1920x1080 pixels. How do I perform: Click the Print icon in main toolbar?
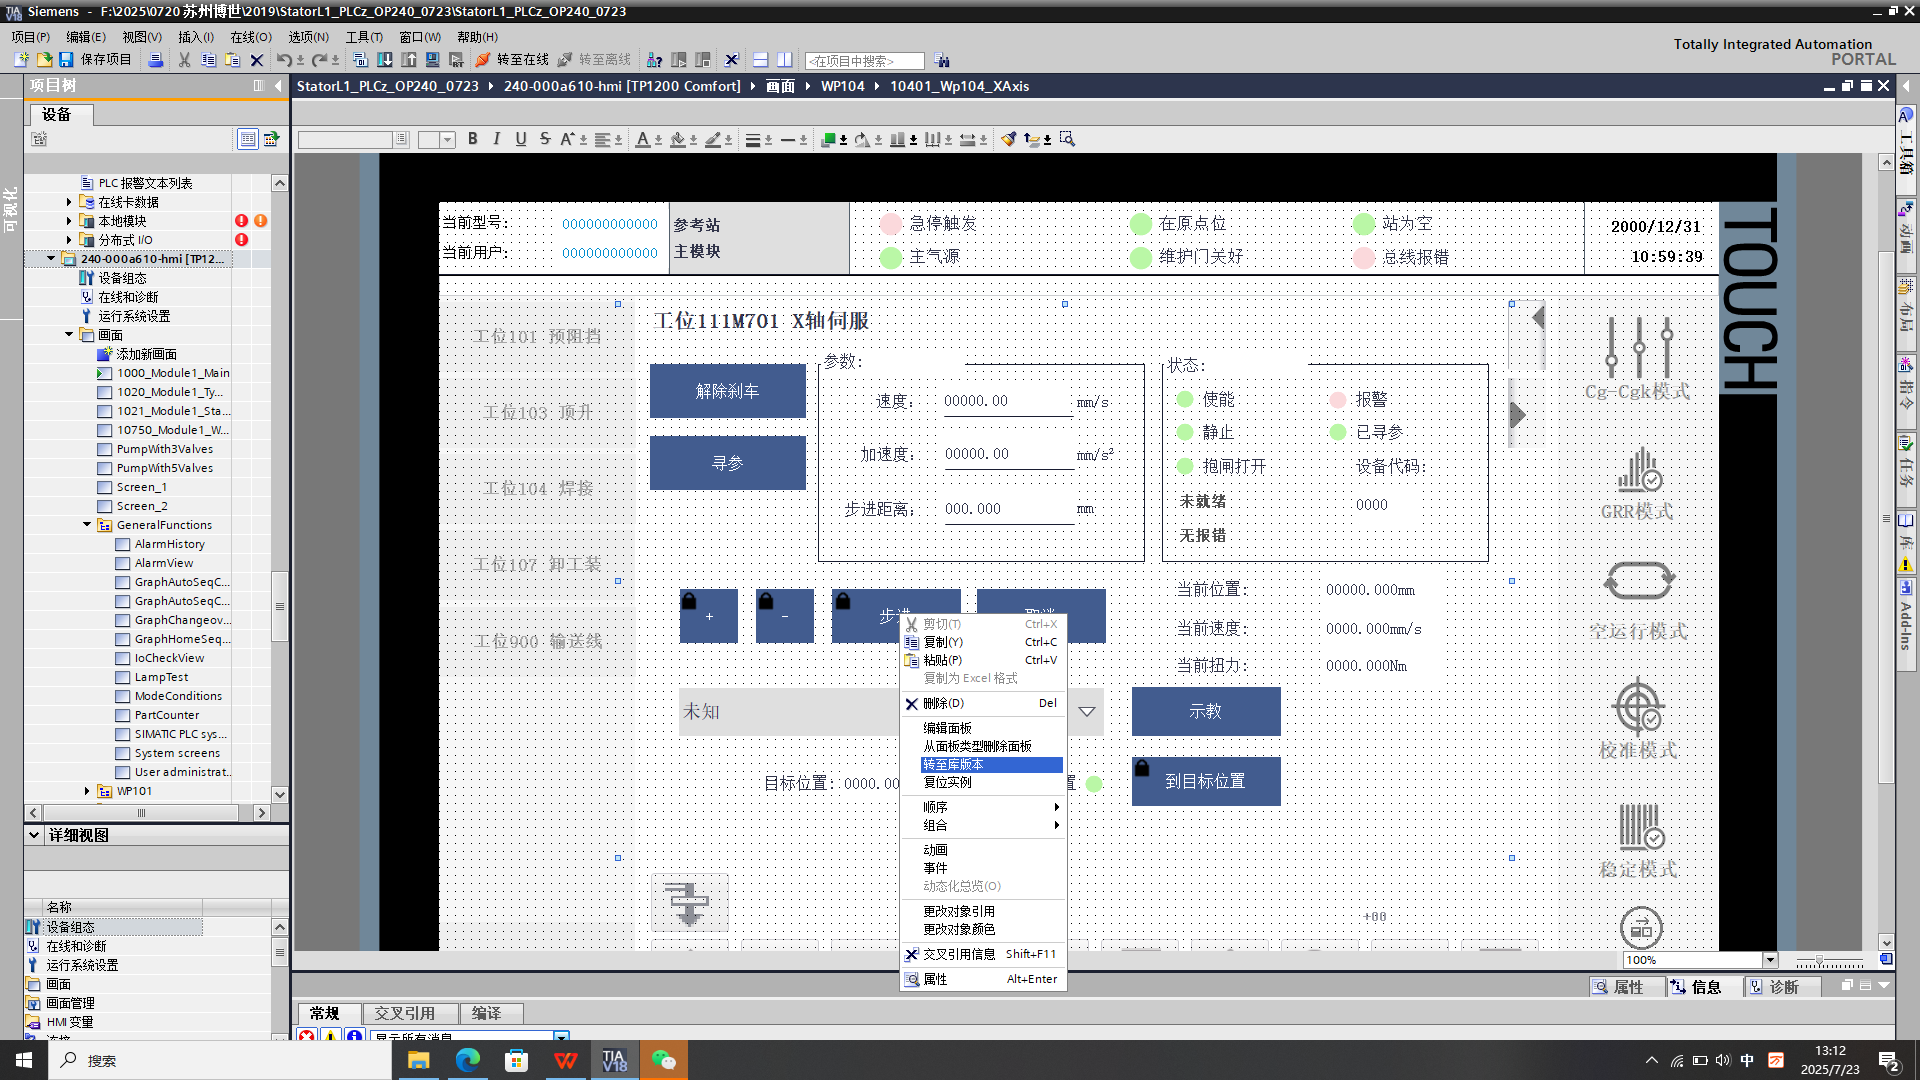point(156,60)
